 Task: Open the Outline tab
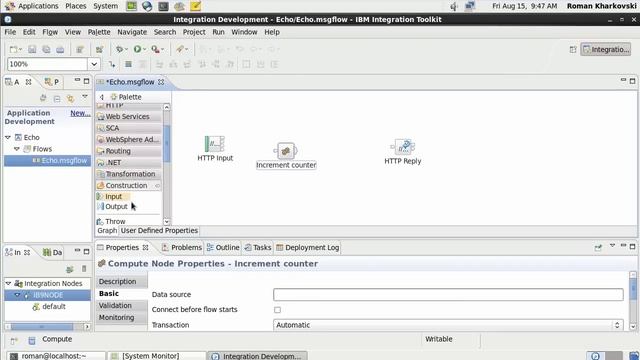coord(223,247)
